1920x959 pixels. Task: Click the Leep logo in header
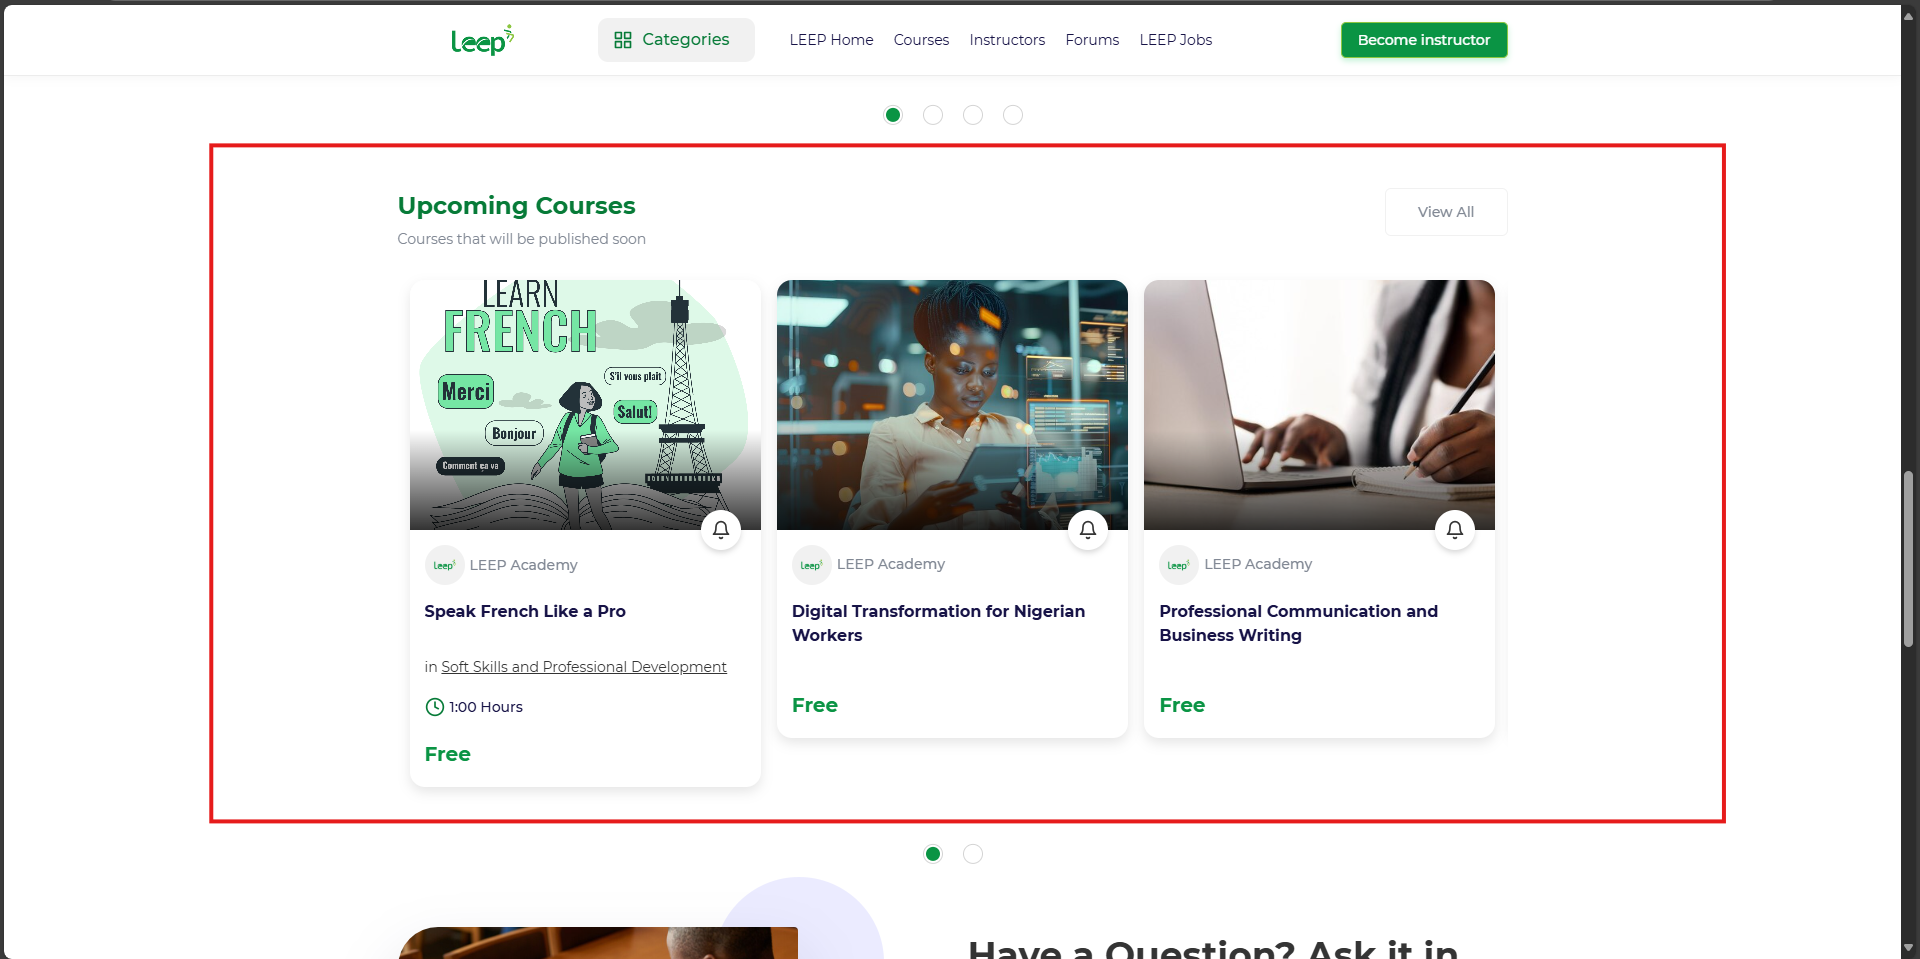482,40
